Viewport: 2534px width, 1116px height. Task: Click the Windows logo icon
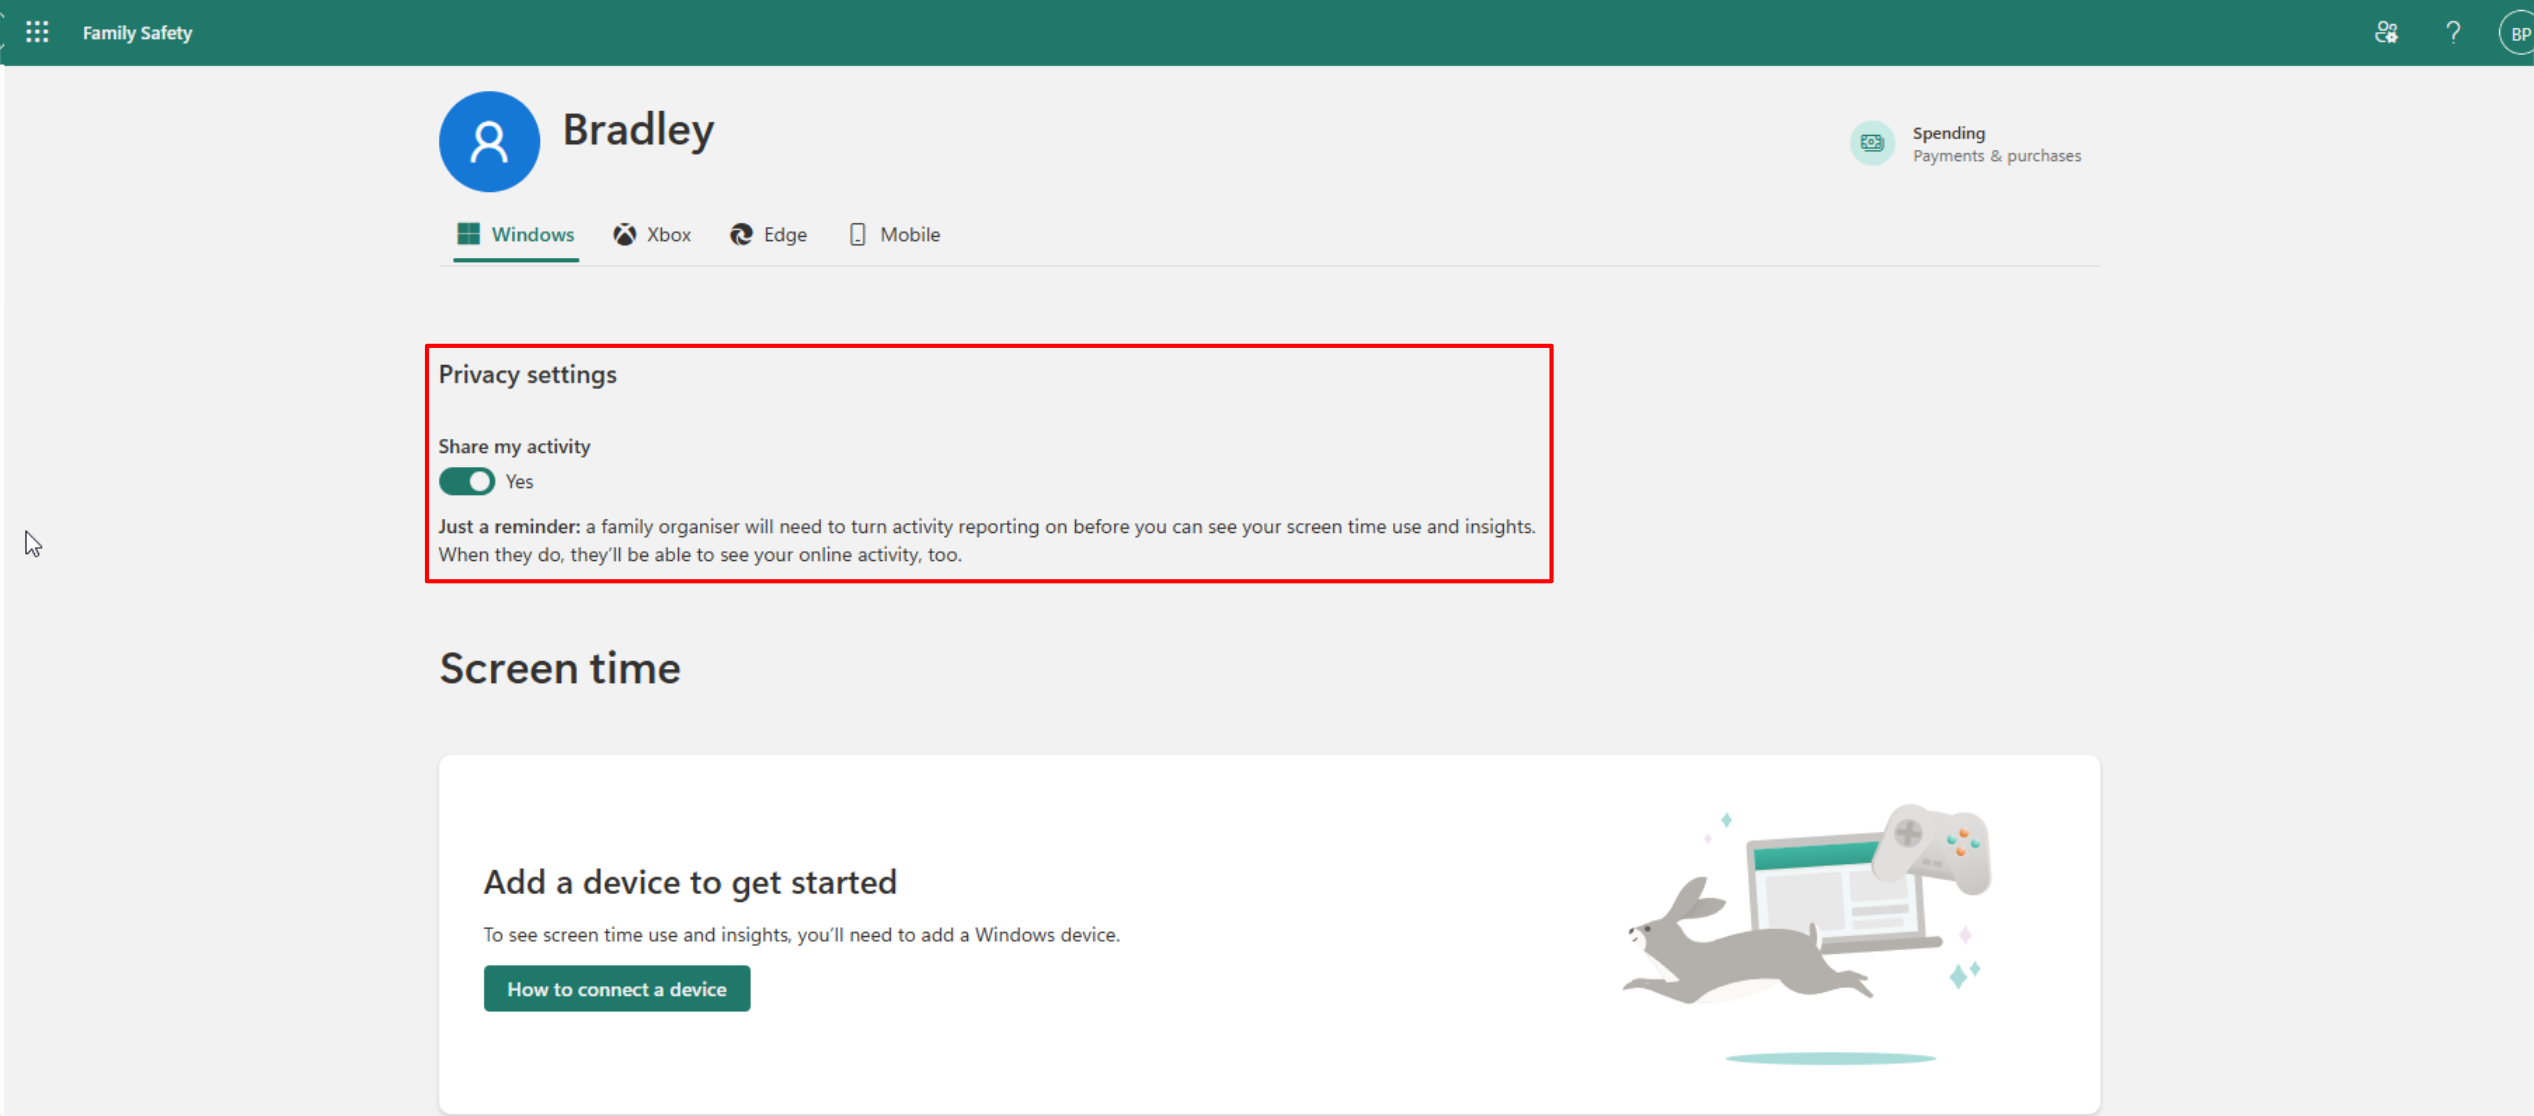tap(468, 234)
